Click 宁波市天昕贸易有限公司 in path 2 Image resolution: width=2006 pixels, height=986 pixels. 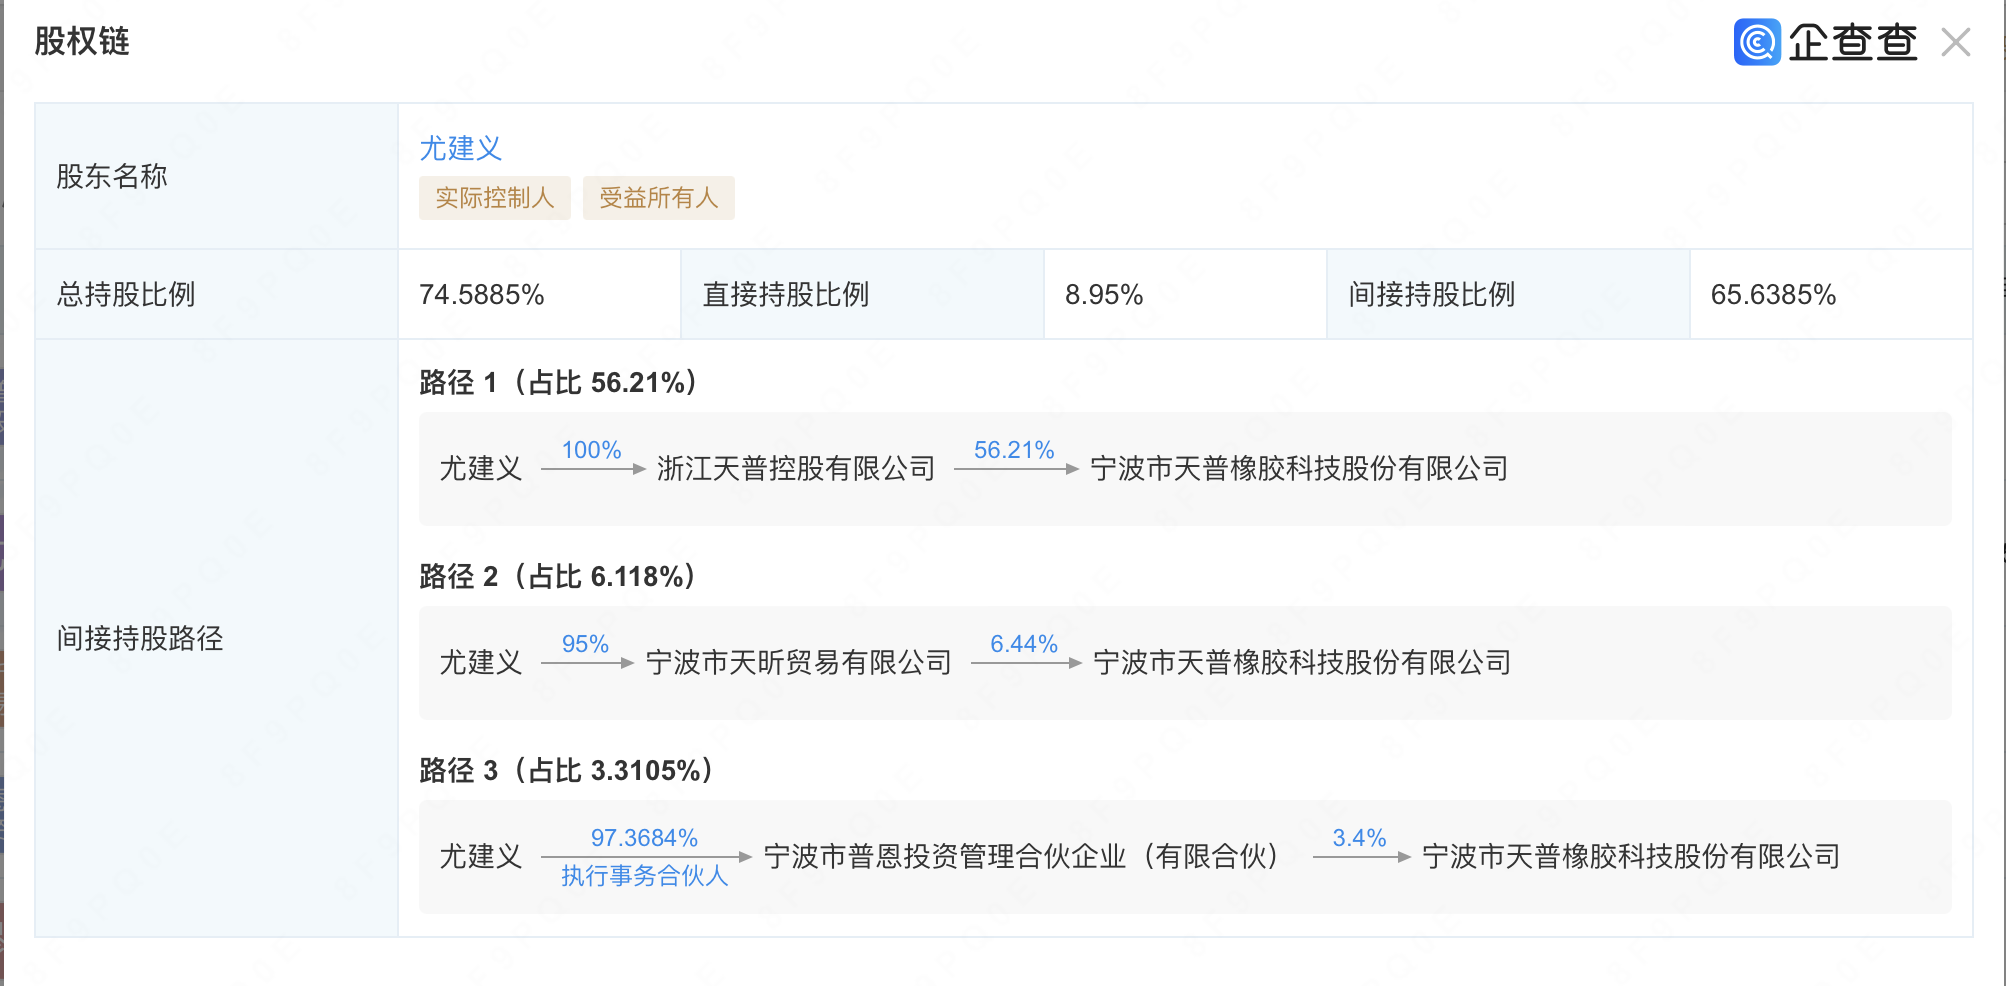[798, 662]
